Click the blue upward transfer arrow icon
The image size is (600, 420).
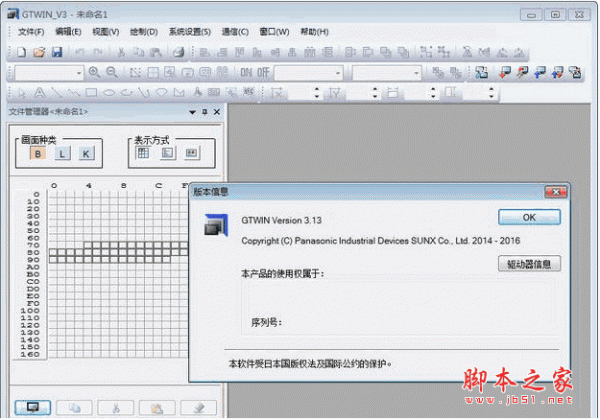coord(540,72)
